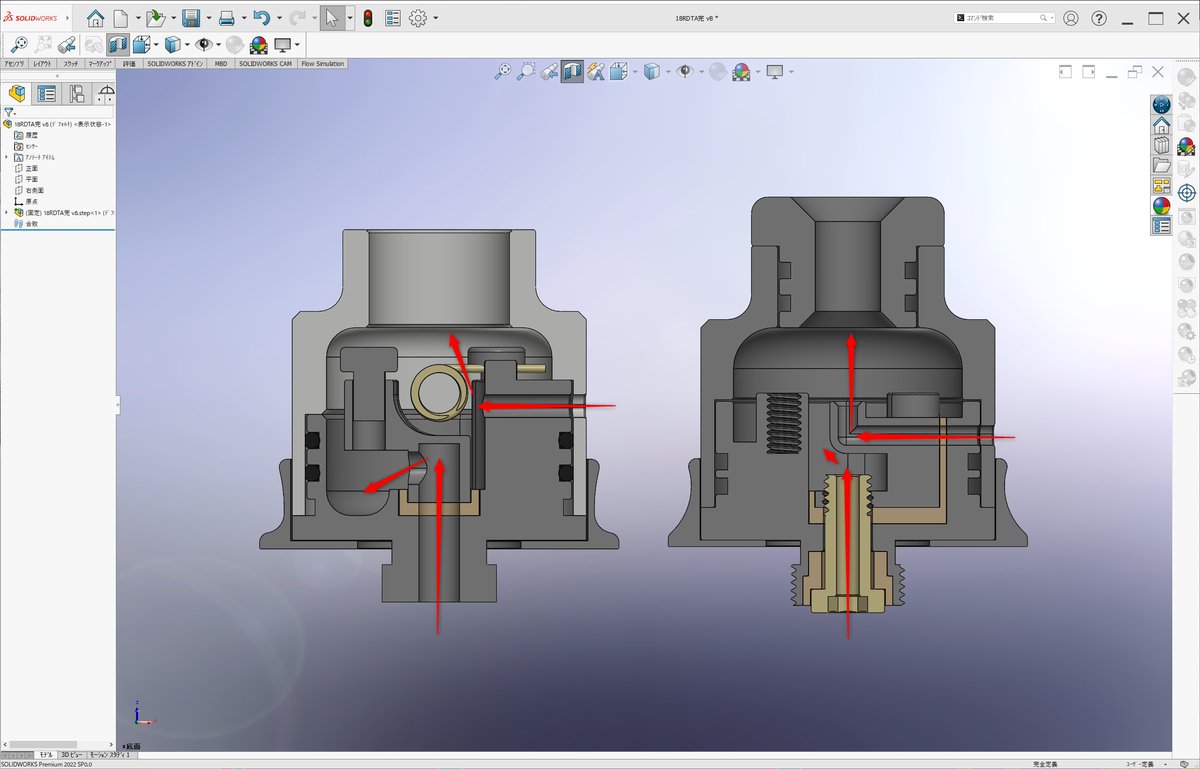Viewport: 1200px width, 769px height.
Task: Expand the Open file dropdown arrow
Action: (x=171, y=19)
